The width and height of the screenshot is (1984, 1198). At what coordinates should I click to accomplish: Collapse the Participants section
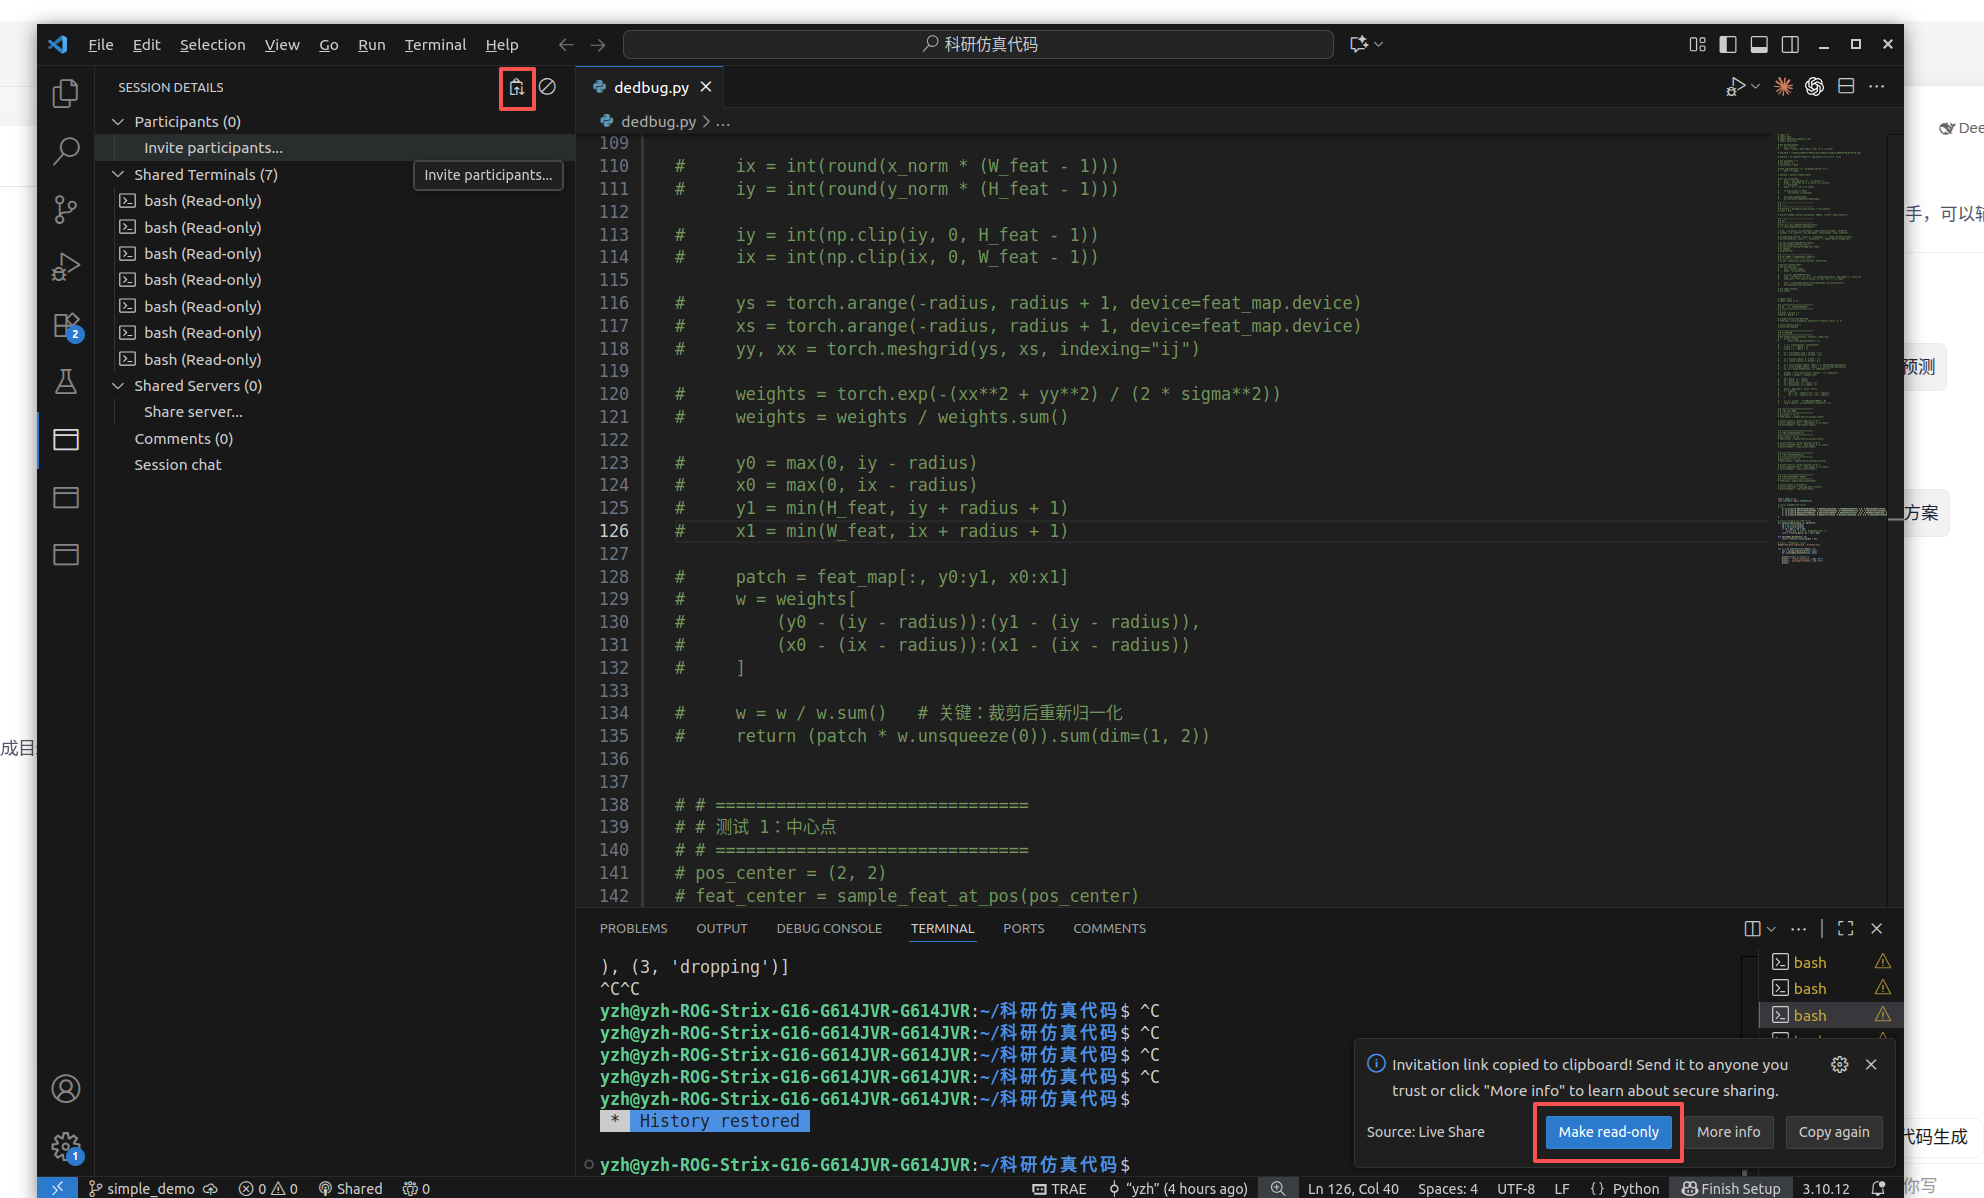[118, 121]
